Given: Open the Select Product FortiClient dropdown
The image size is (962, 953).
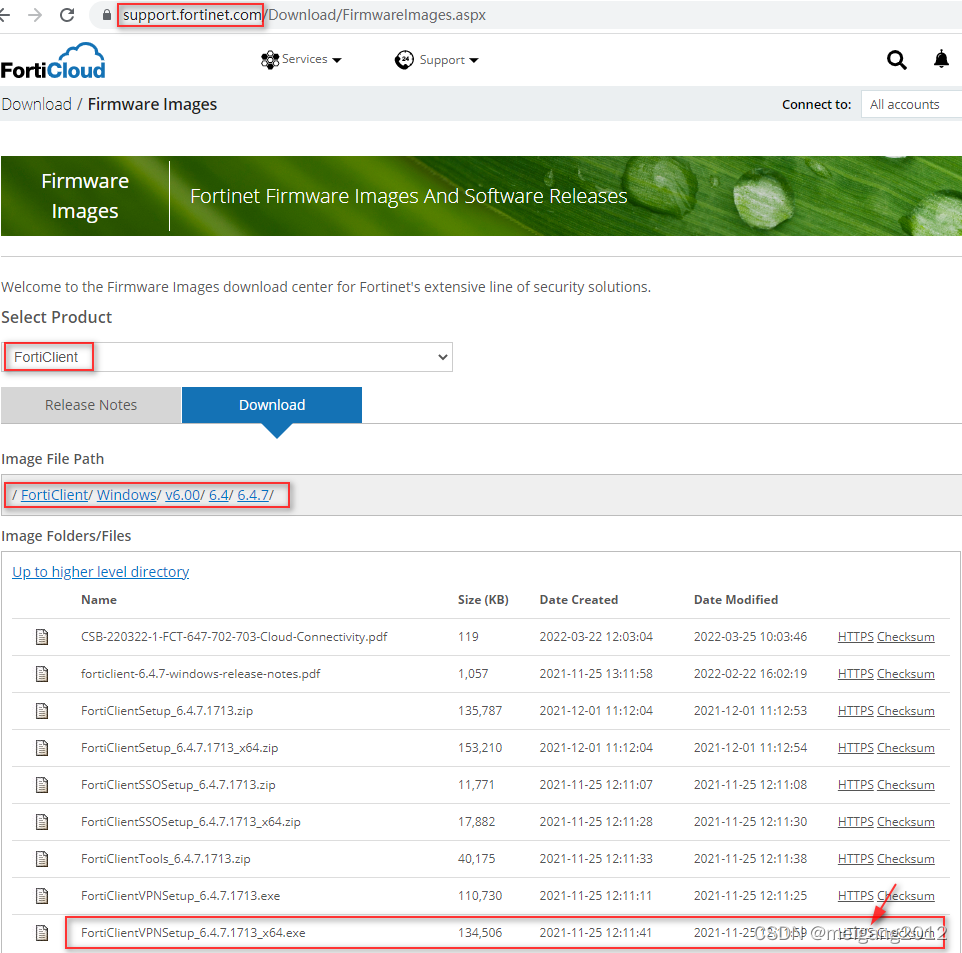Looking at the screenshot, I should 227,357.
